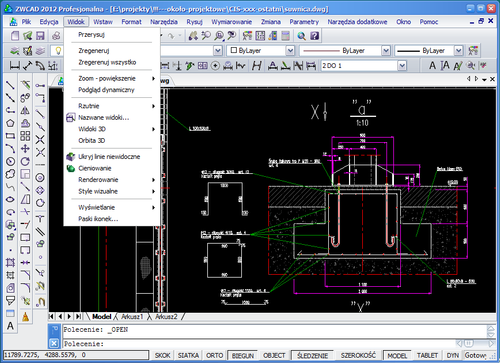Choose Przerysuj from Widok menu
Screen dimensions: 500x363
(x=112, y=35)
